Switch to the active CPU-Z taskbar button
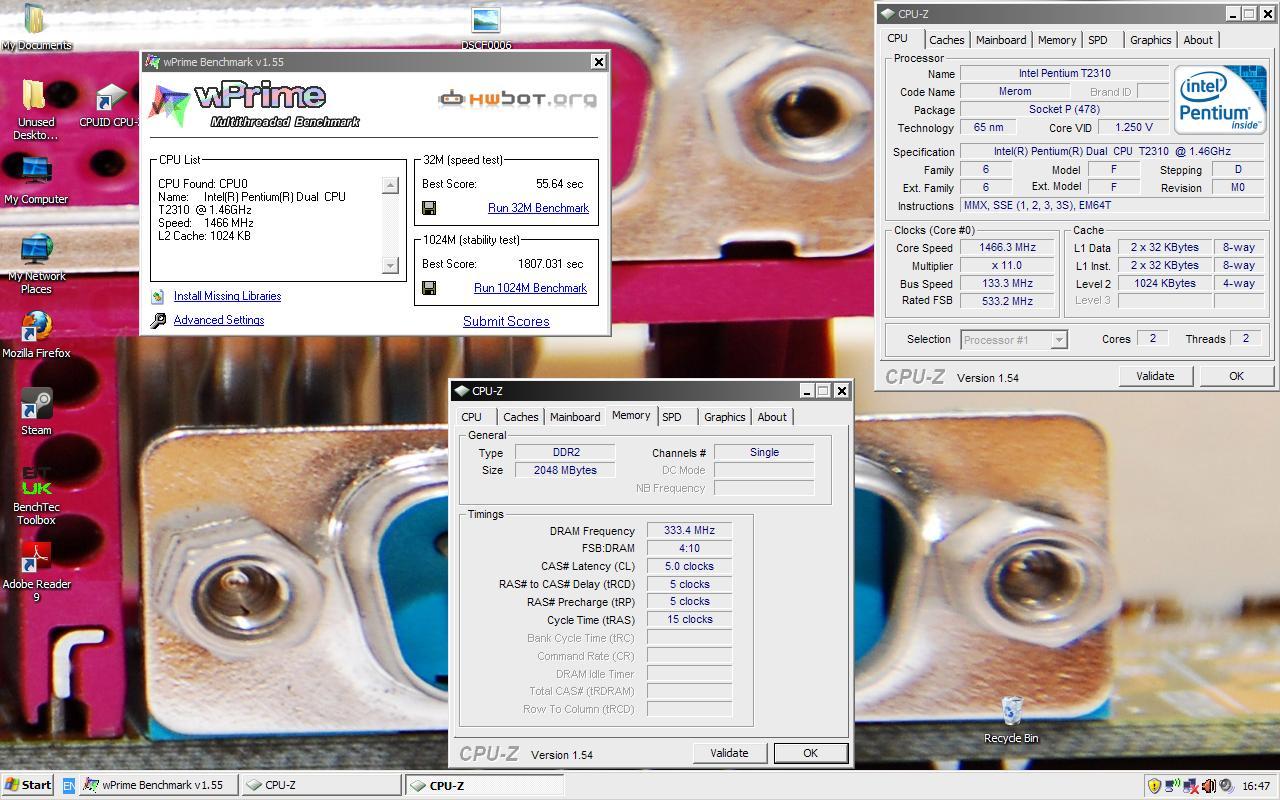The image size is (1280, 800). pyautogui.click(x=483, y=785)
